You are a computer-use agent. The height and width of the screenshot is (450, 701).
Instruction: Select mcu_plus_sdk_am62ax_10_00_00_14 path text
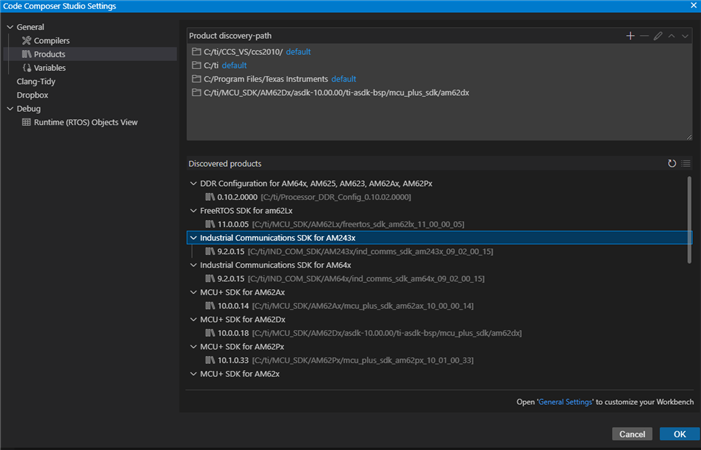coord(363,306)
